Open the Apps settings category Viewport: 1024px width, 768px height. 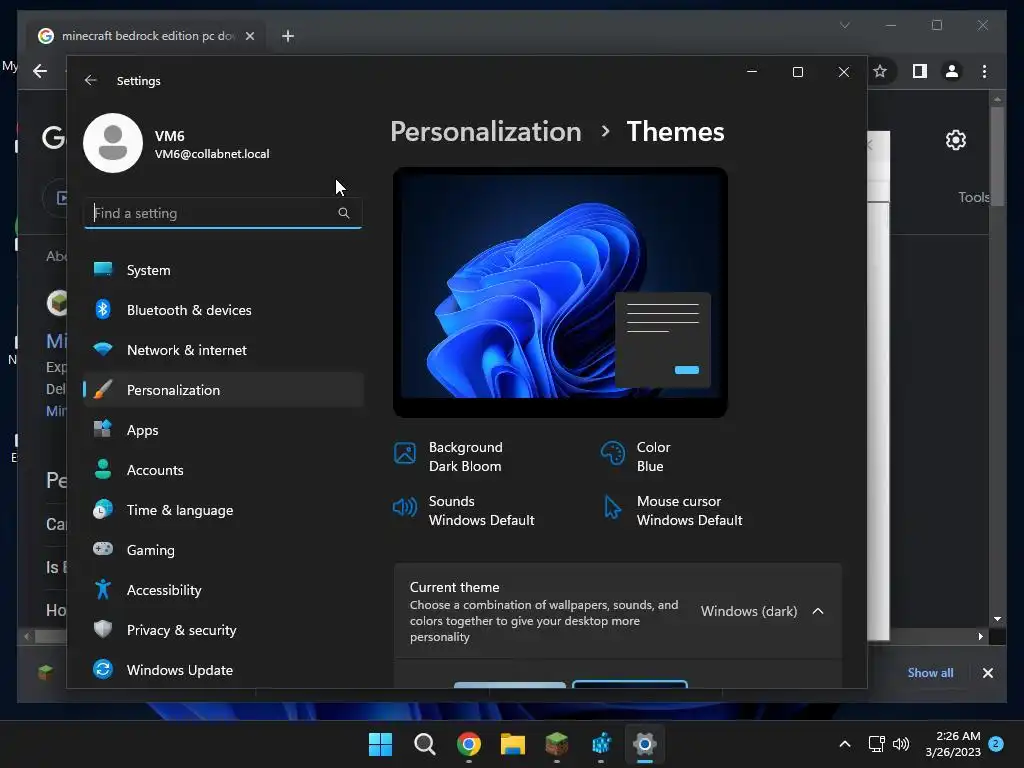pos(223,430)
